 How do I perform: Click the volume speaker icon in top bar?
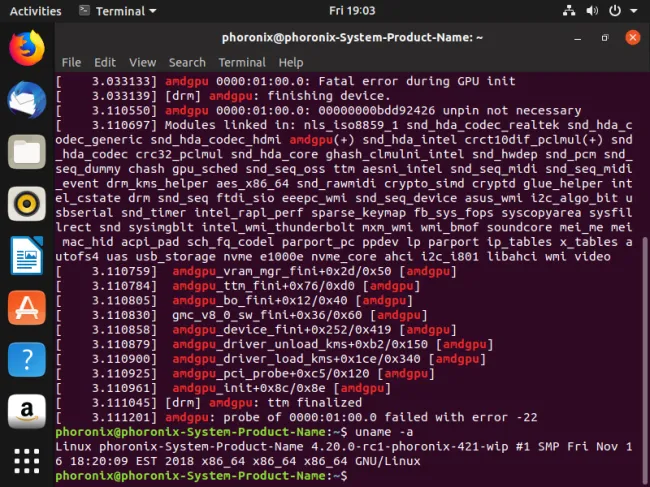point(592,11)
